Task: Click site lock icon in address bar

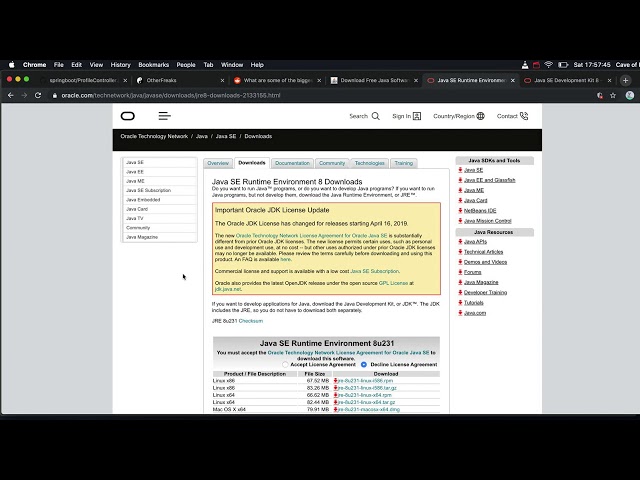Action: coord(55,96)
